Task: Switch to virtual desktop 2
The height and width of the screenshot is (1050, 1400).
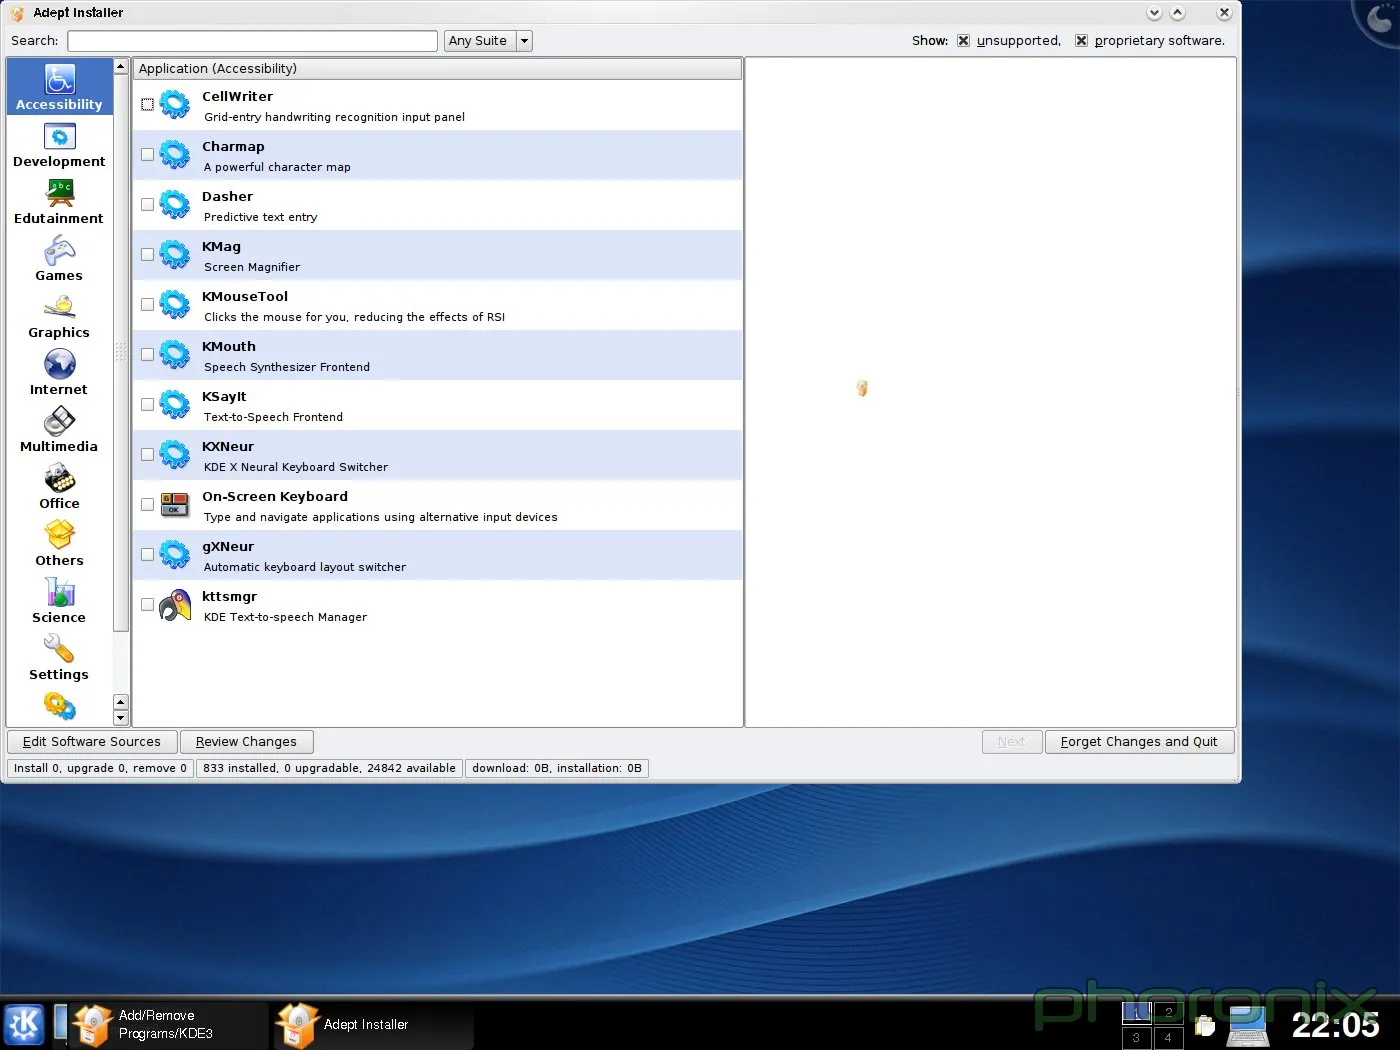Action: point(1168,1012)
